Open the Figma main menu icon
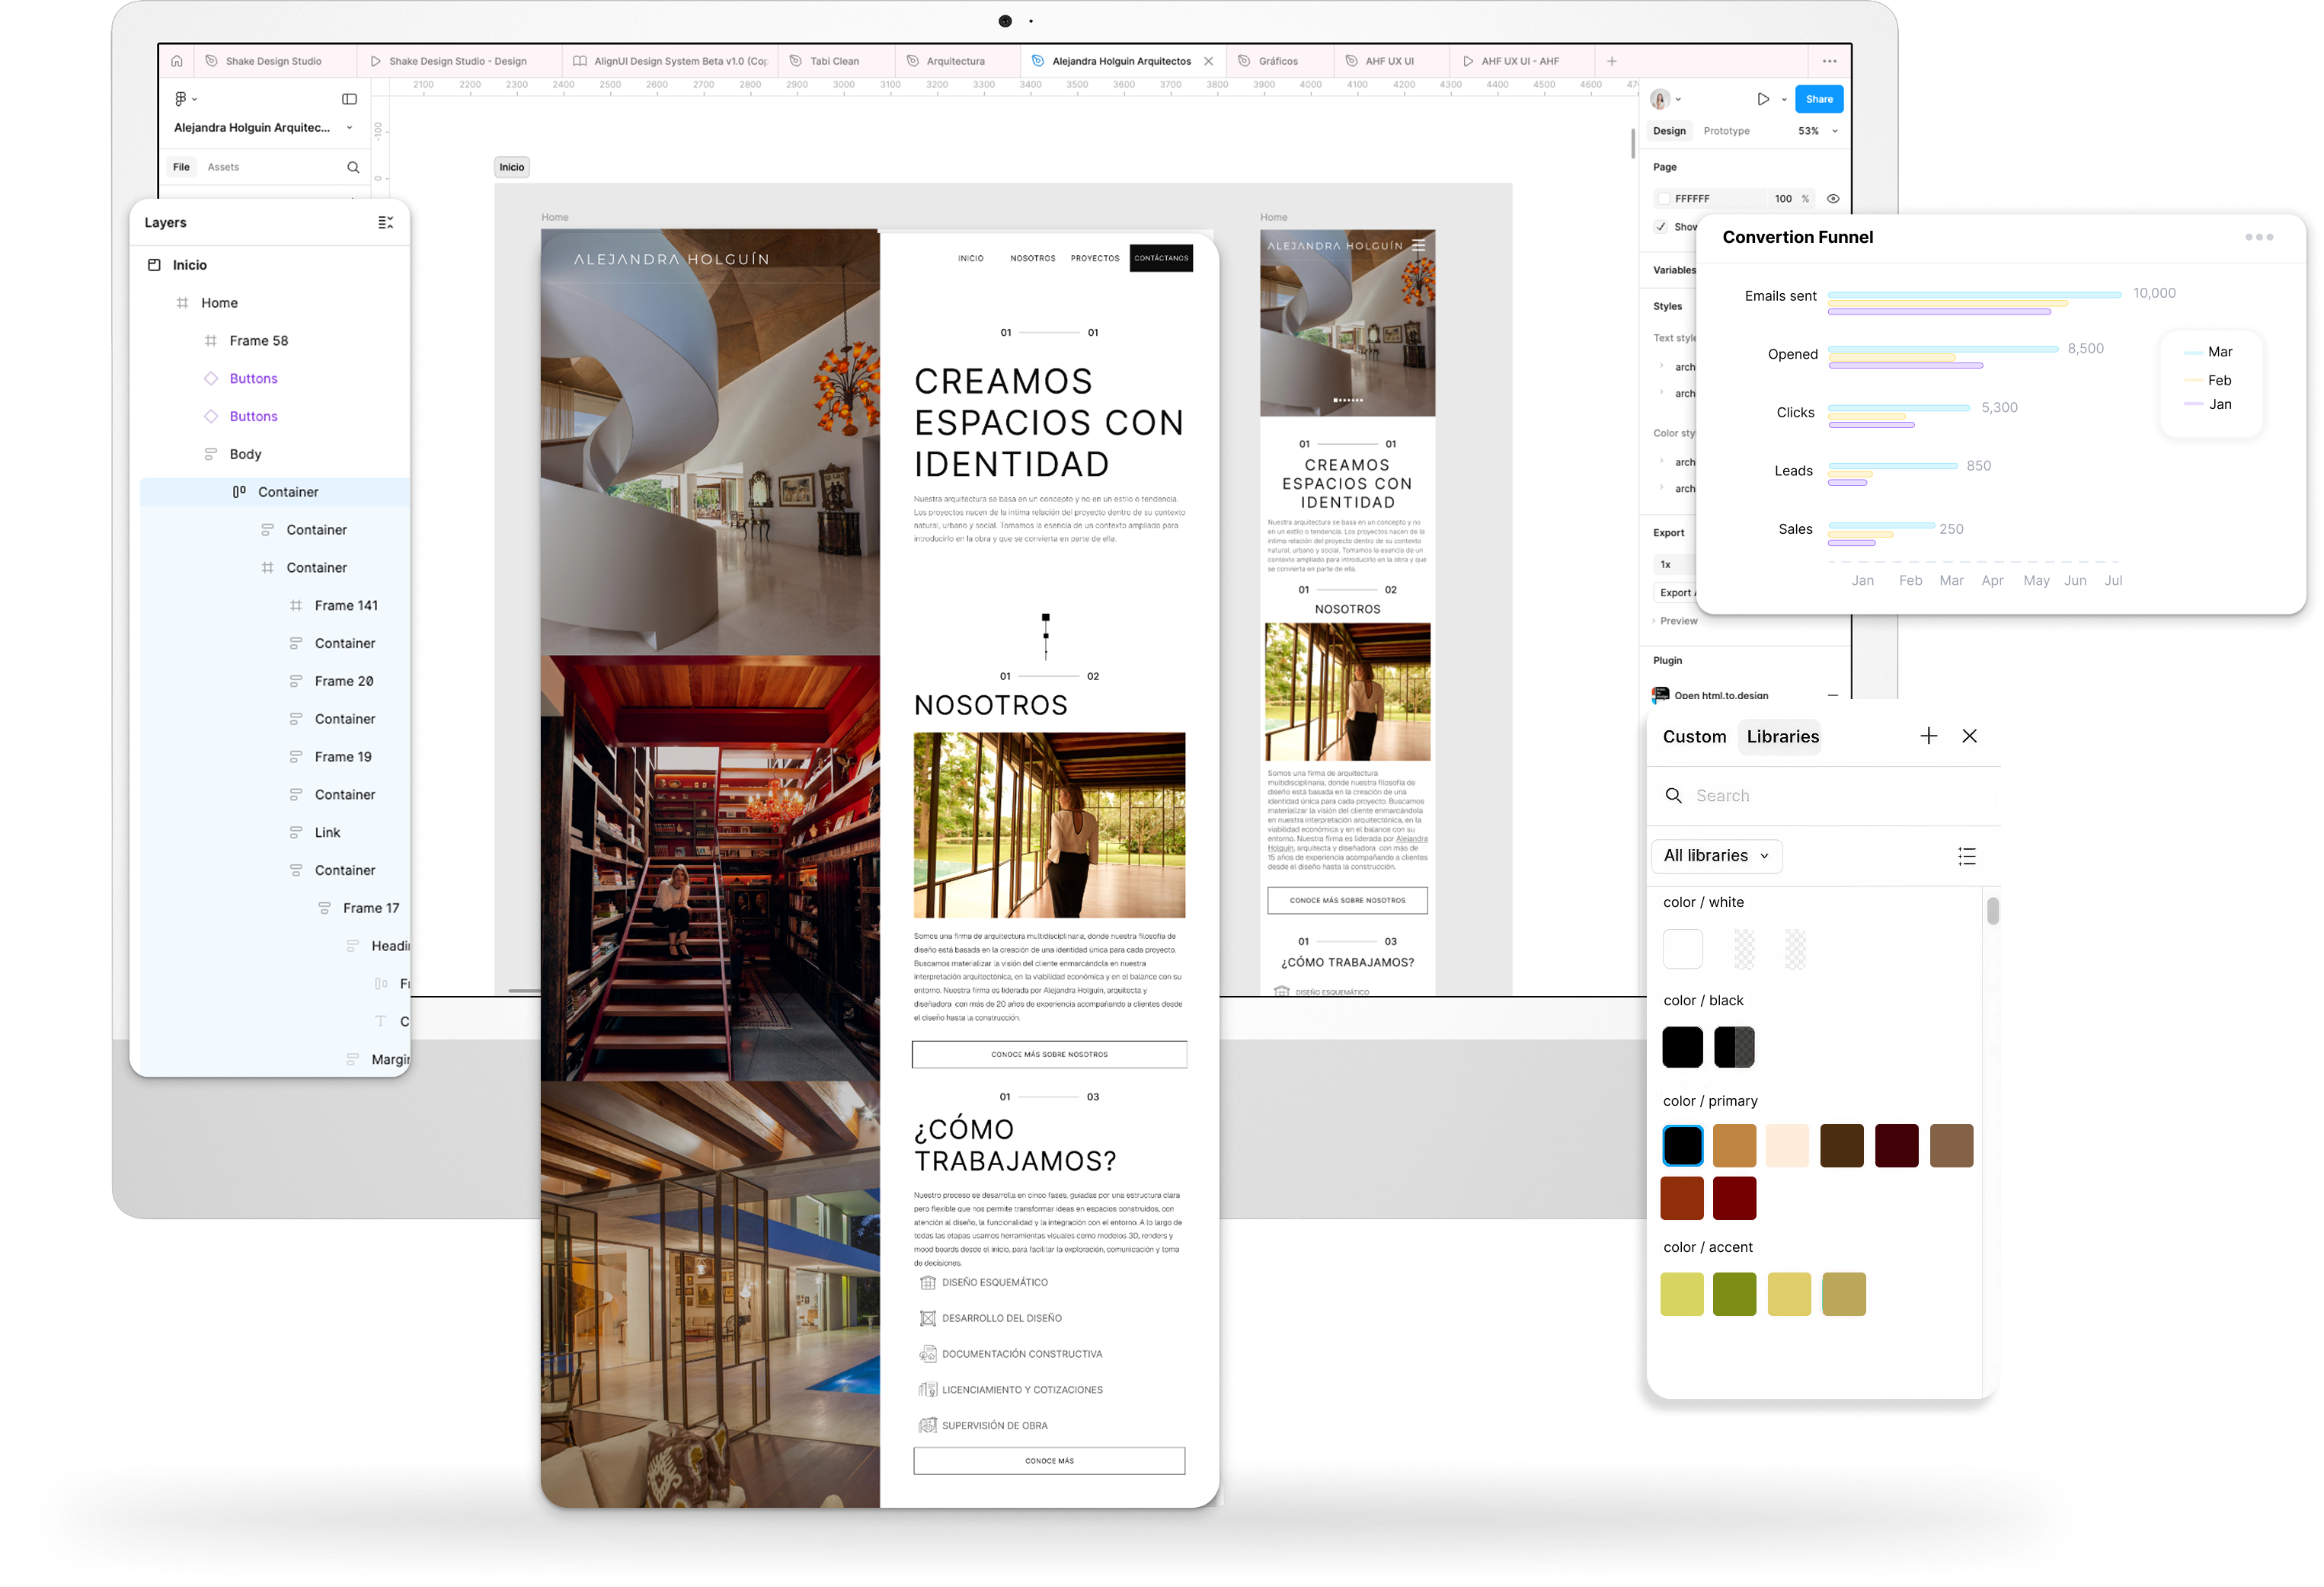Screen dimensions: 2324x1587 pyautogui.click(x=184, y=99)
